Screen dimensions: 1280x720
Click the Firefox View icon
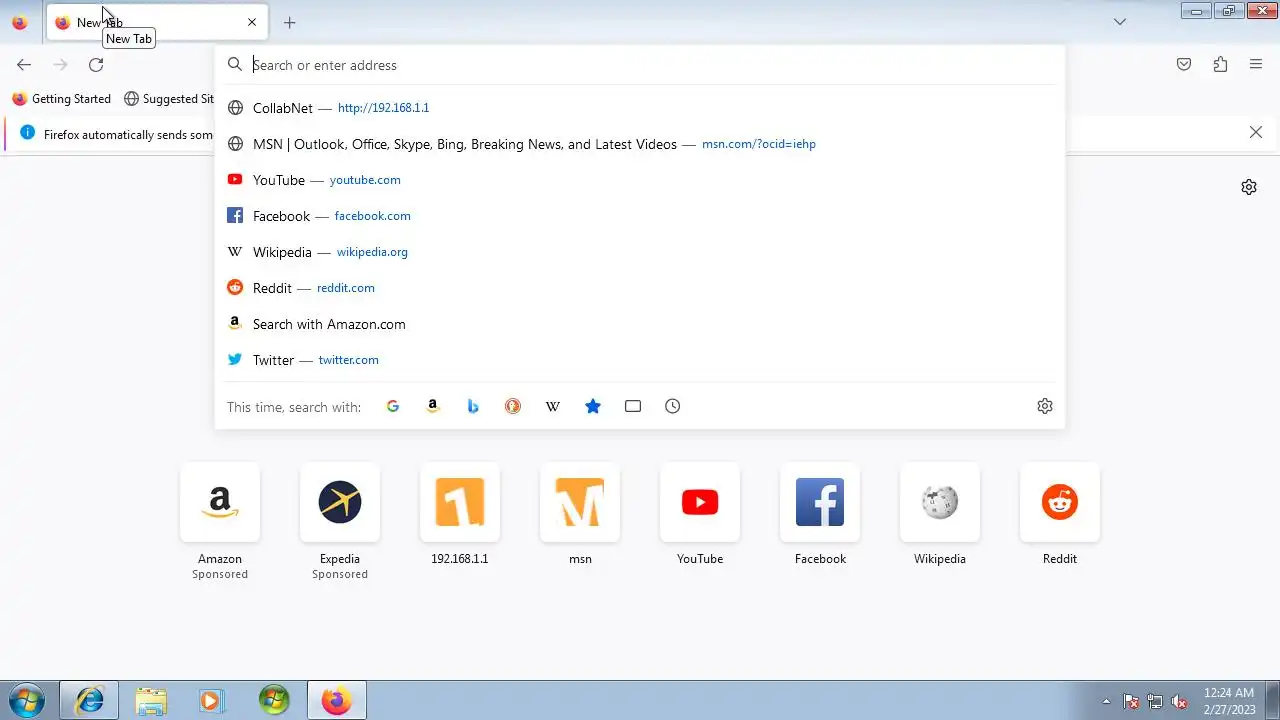20,22
